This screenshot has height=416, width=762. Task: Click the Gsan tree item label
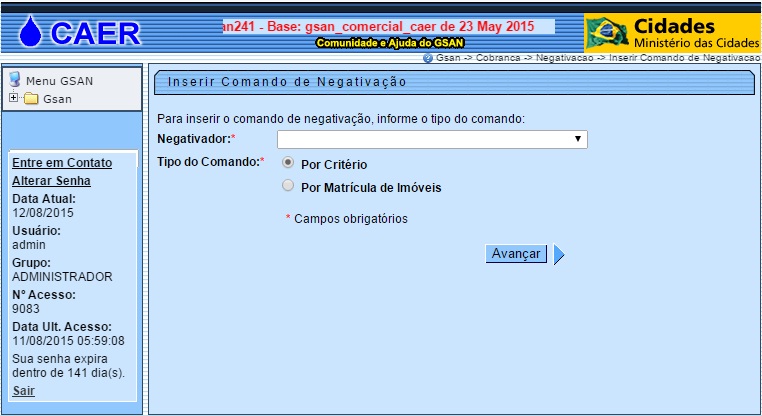[x=57, y=99]
